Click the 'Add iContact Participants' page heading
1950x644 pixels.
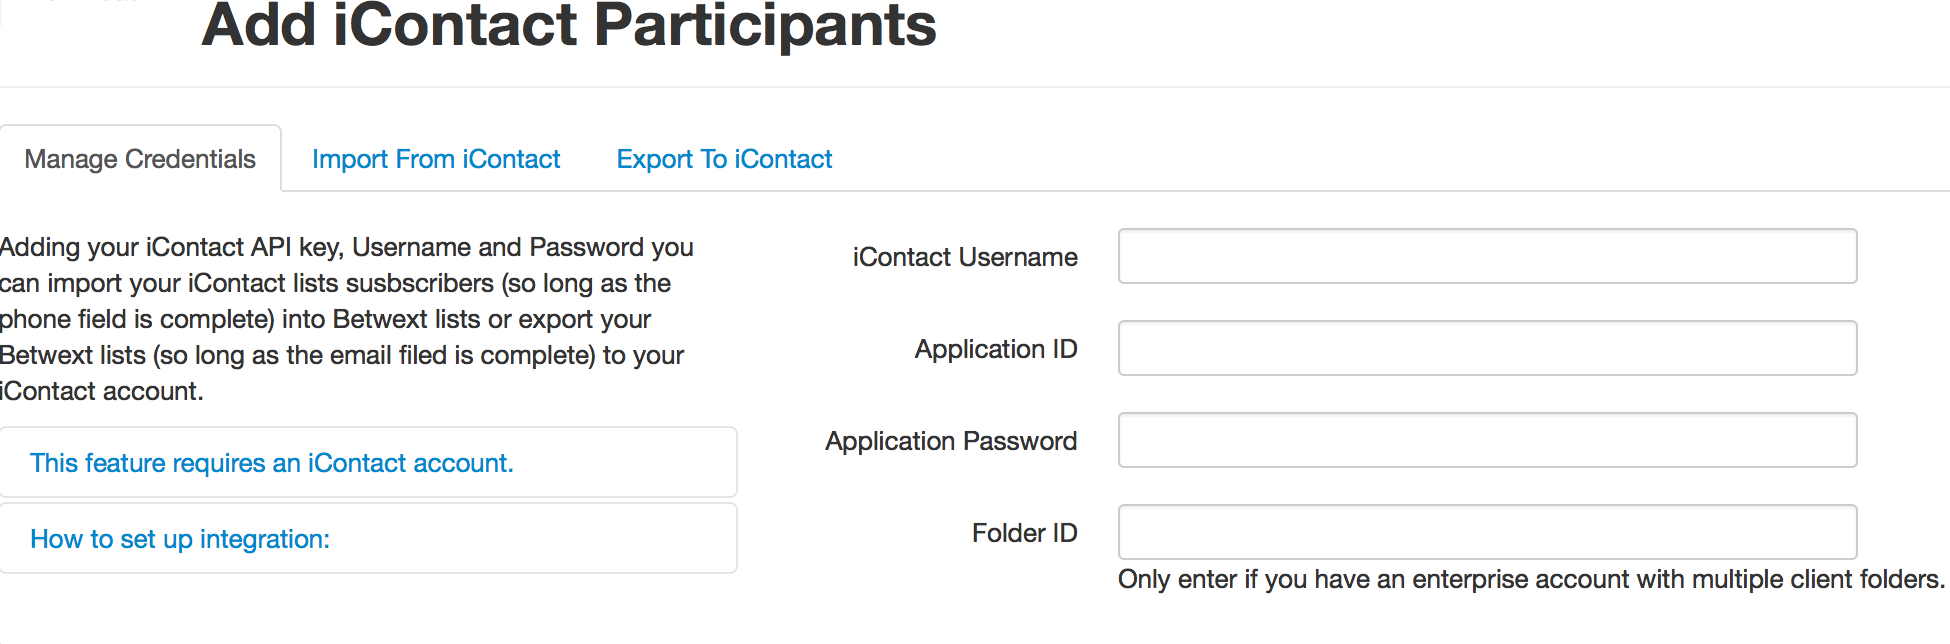coord(568,25)
